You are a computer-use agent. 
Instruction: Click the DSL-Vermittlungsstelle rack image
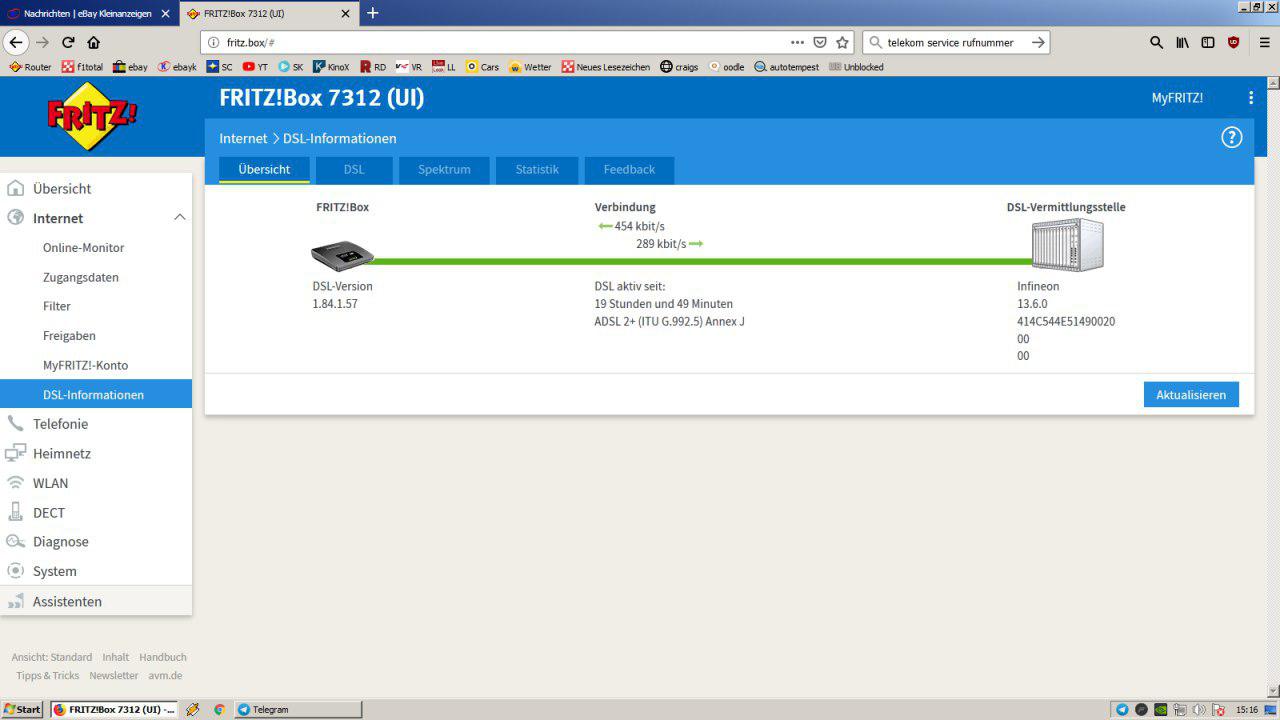point(1068,245)
